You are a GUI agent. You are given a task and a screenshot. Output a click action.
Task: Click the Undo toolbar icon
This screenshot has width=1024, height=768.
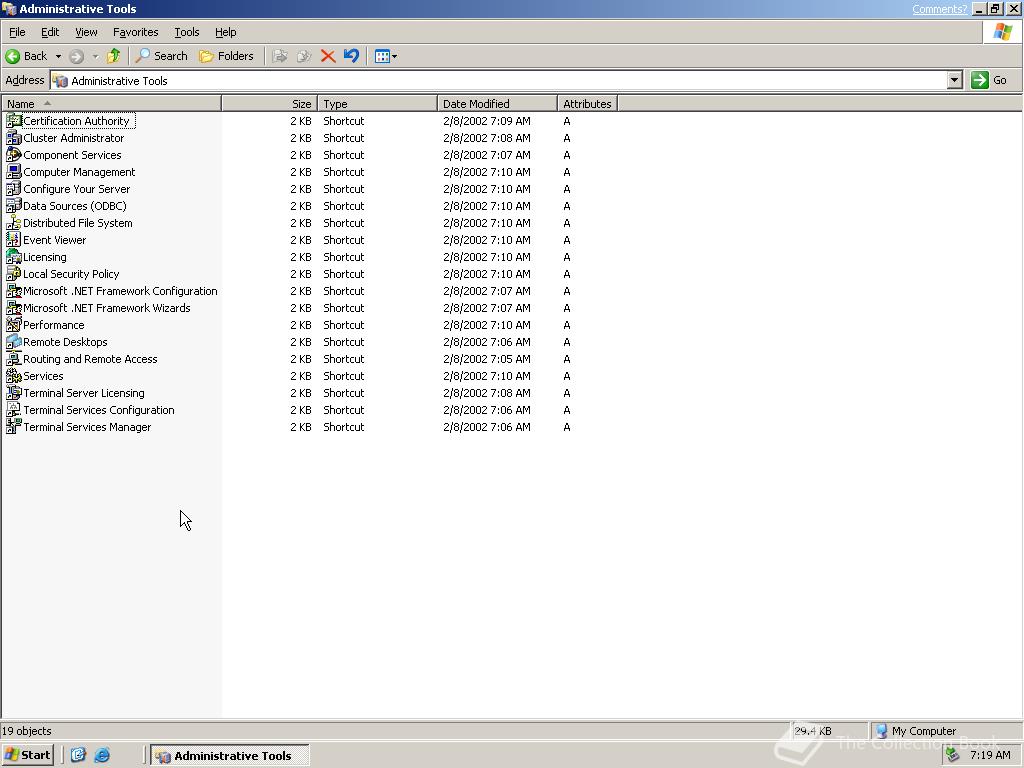[351, 56]
